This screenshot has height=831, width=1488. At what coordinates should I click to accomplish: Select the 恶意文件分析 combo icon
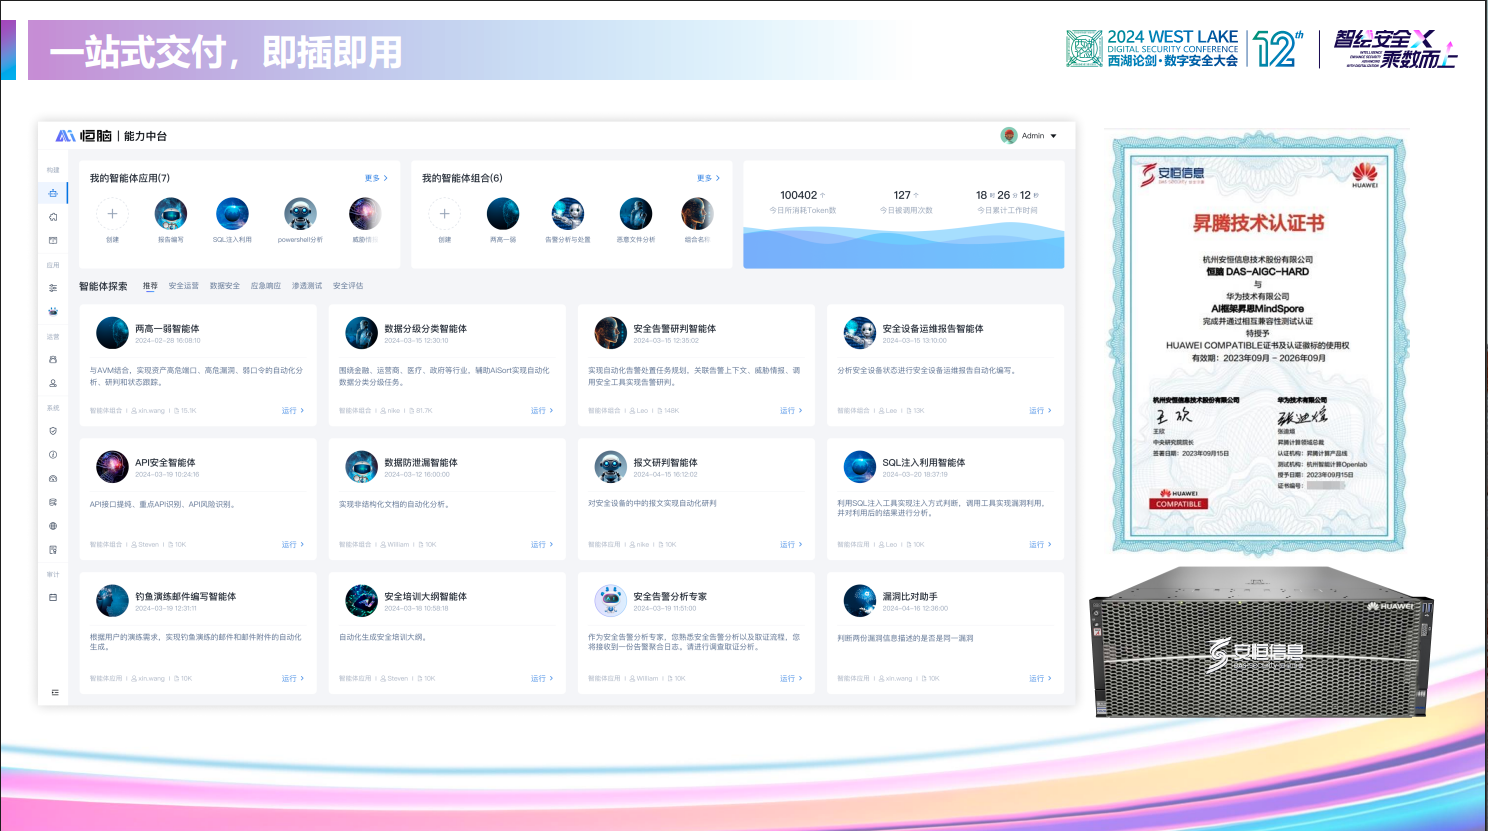635,212
